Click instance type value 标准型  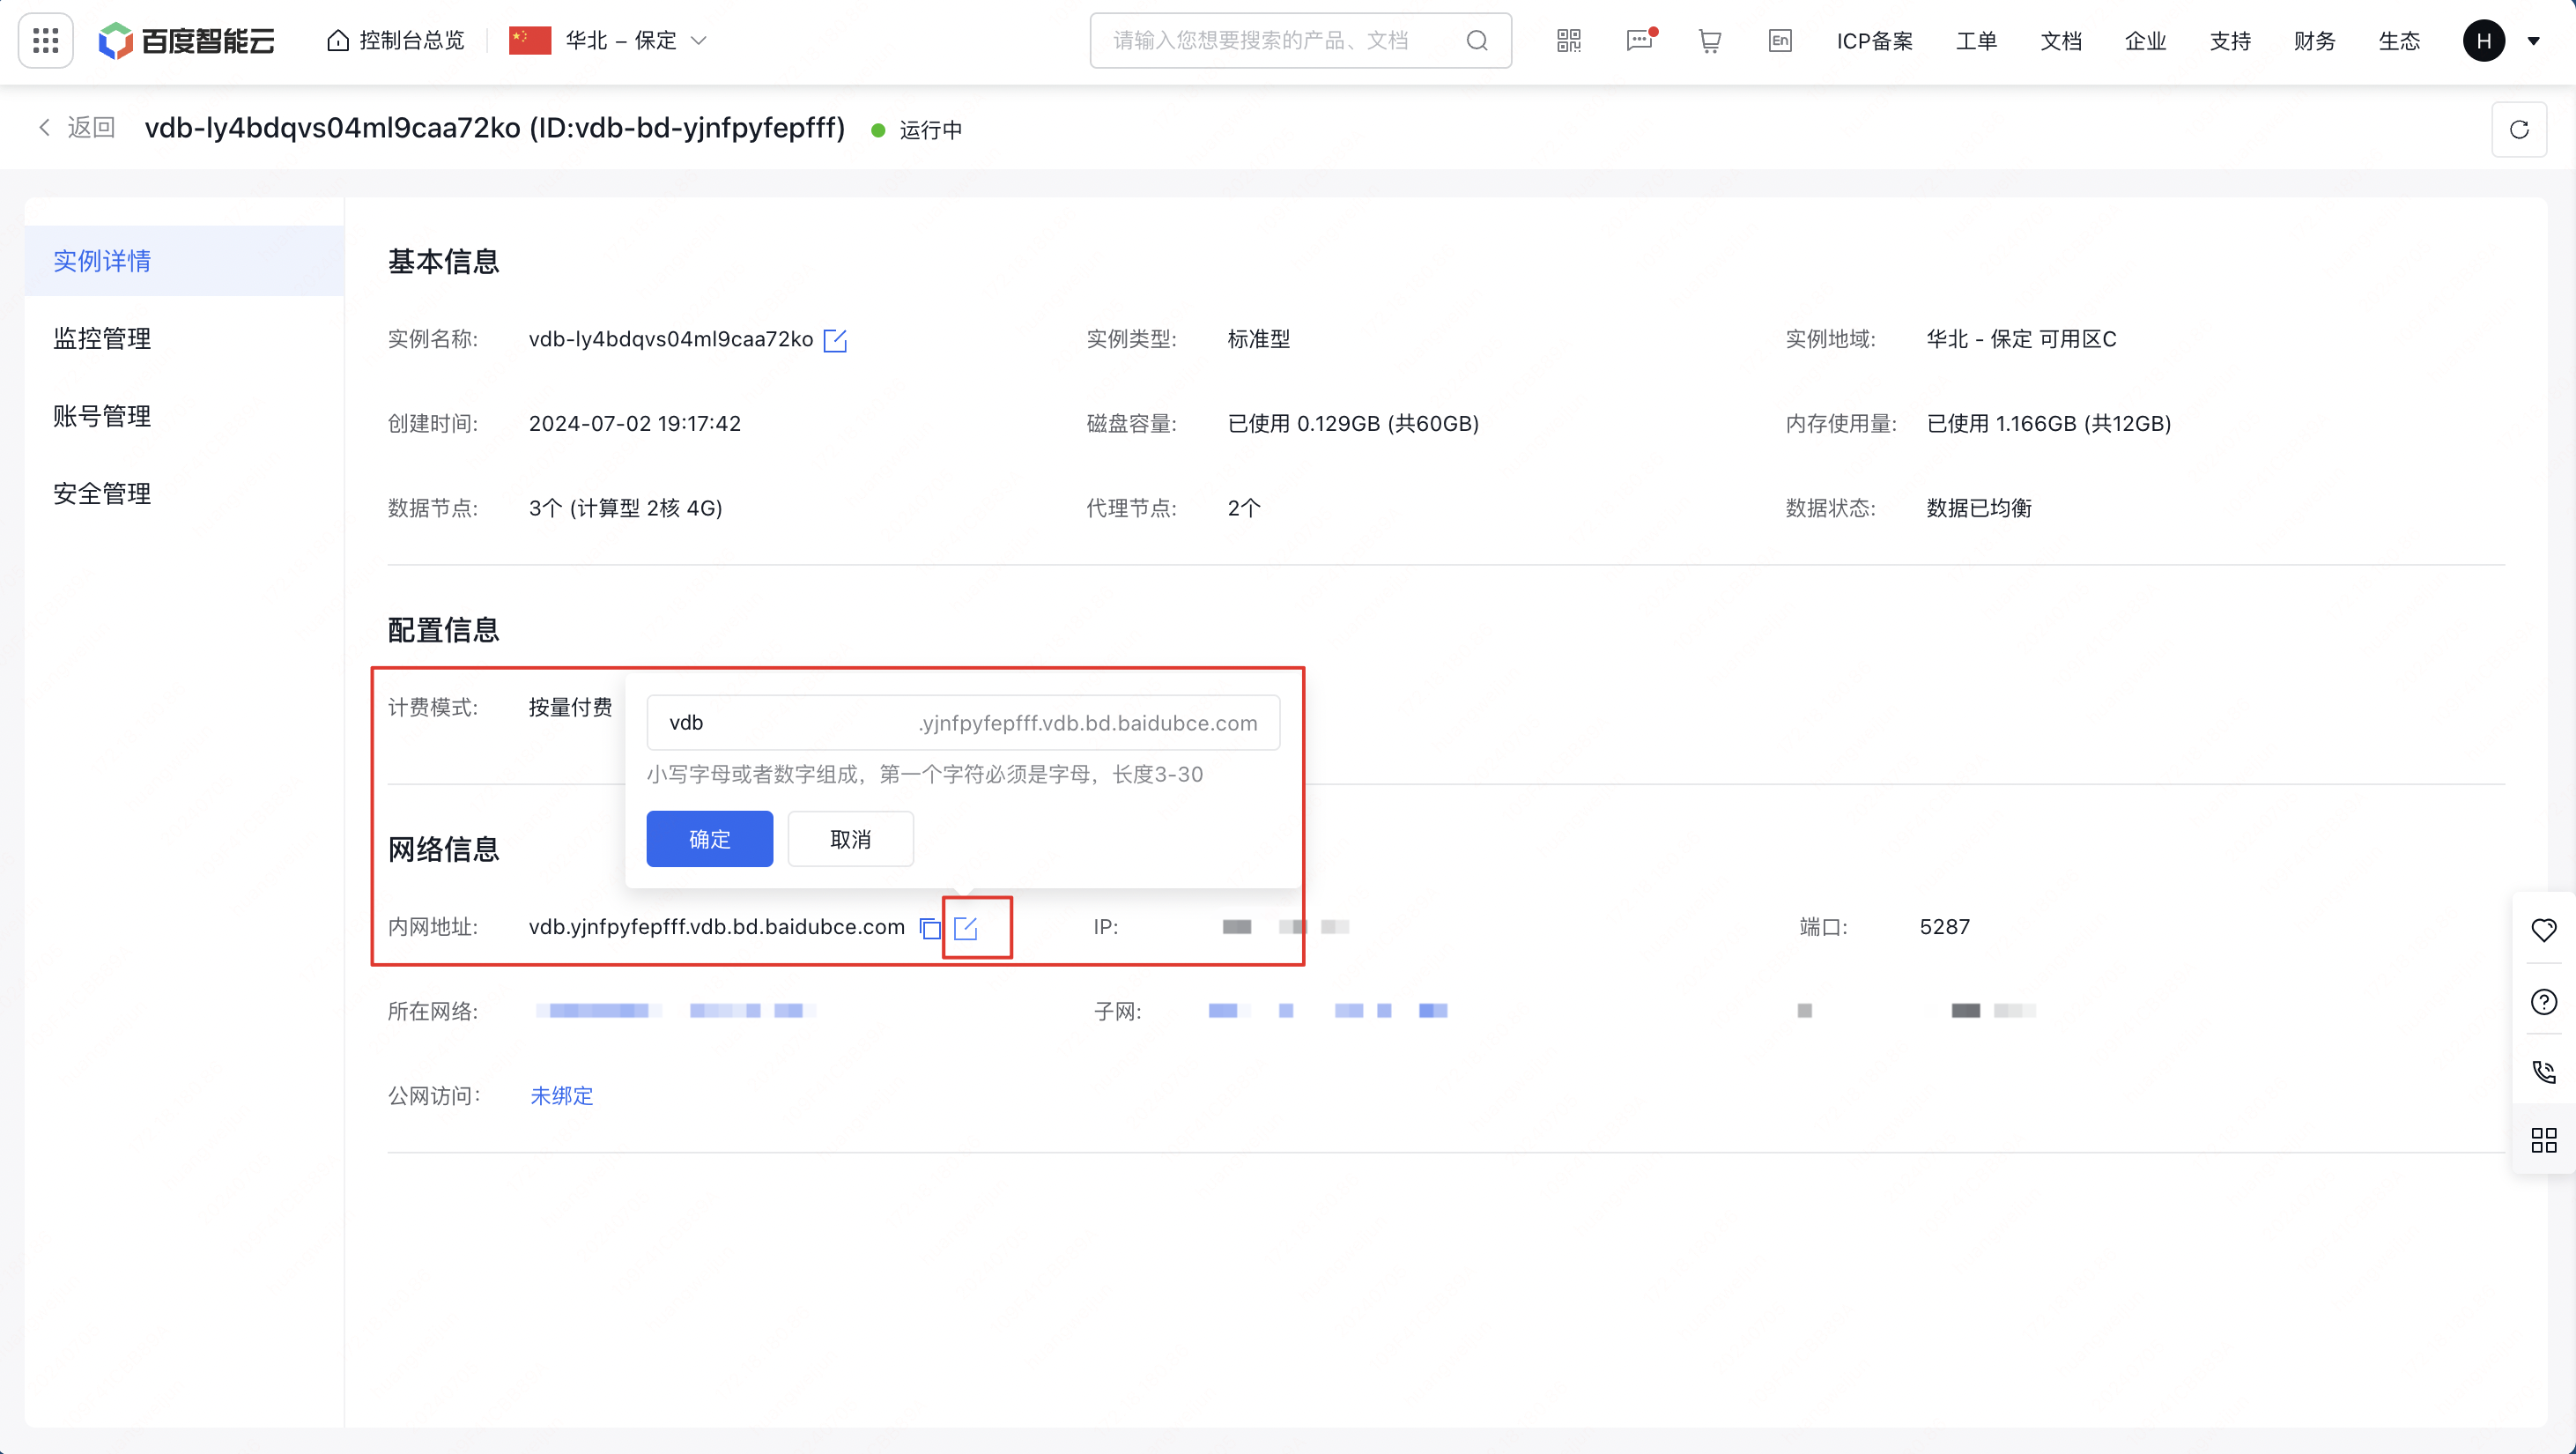(1259, 339)
